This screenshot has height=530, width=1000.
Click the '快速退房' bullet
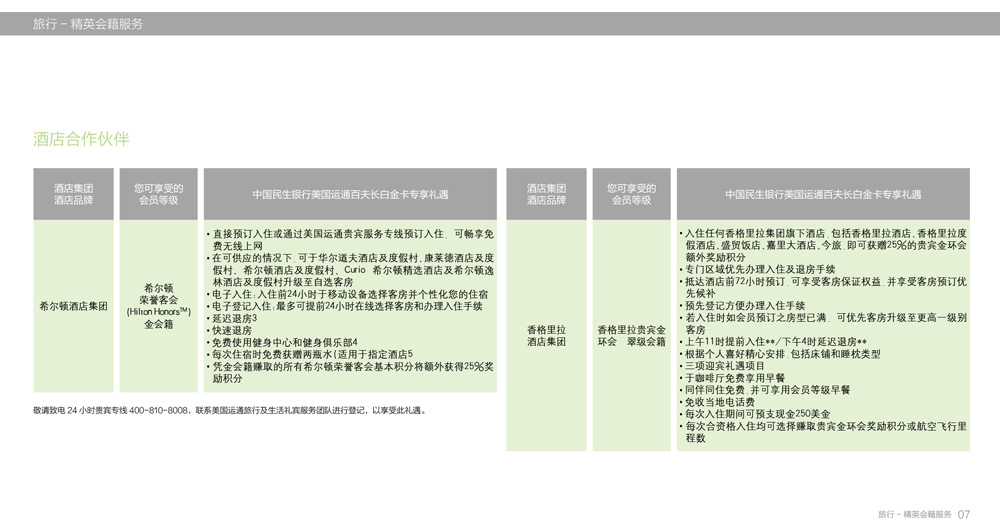[229, 330]
